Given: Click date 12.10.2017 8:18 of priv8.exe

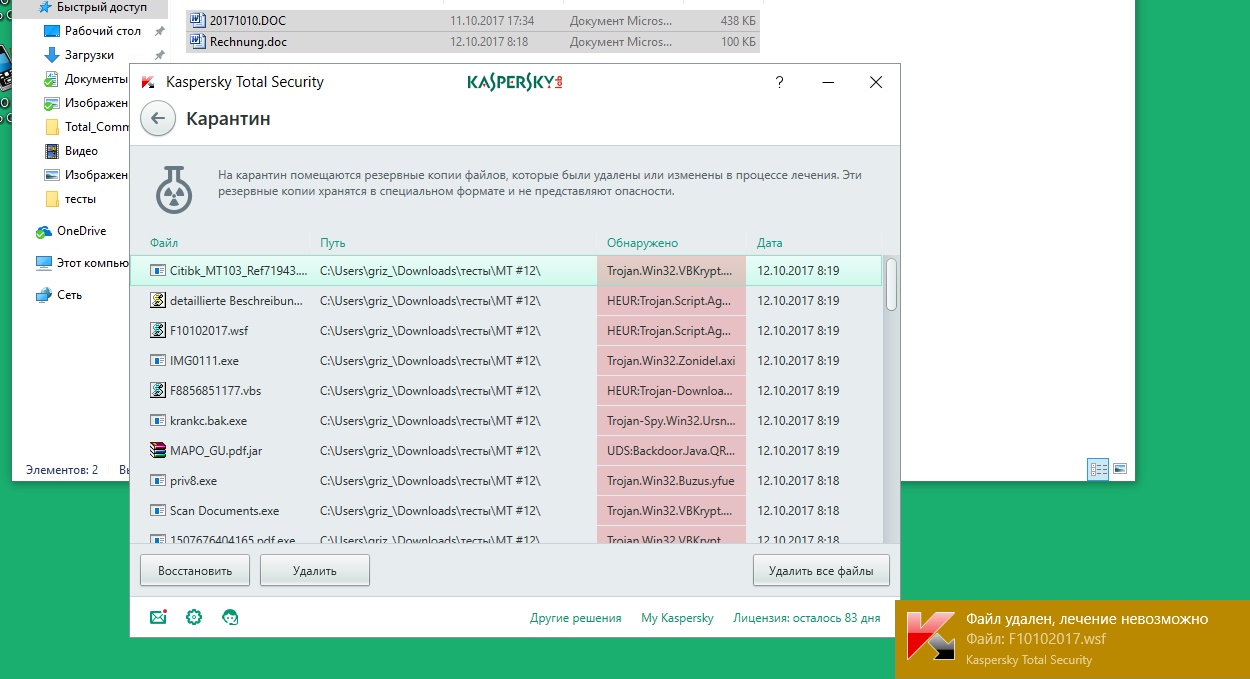Looking at the screenshot, I should pyautogui.click(x=798, y=480).
